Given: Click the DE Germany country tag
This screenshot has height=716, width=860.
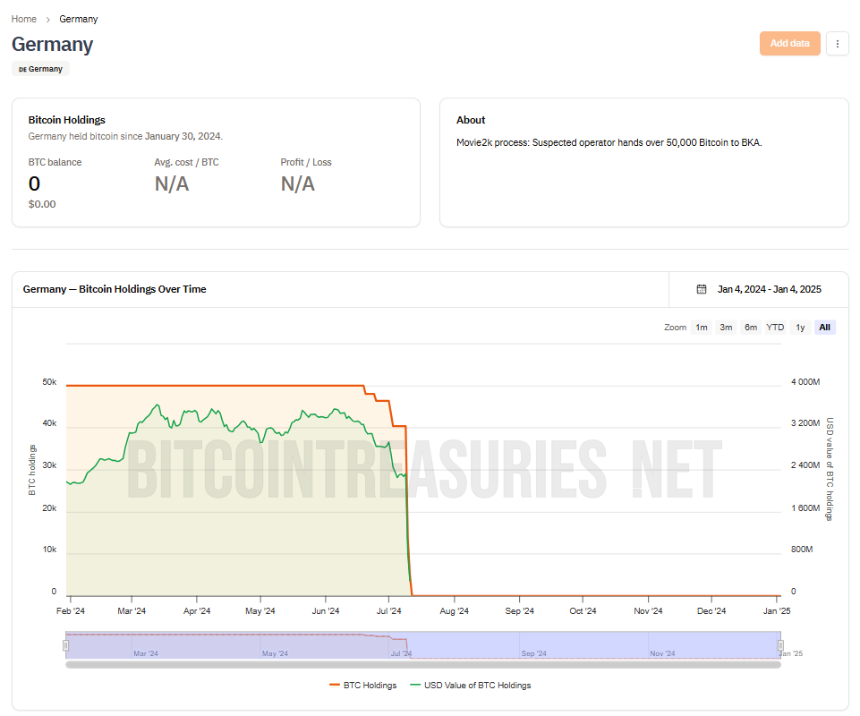Looking at the screenshot, I should (x=41, y=69).
